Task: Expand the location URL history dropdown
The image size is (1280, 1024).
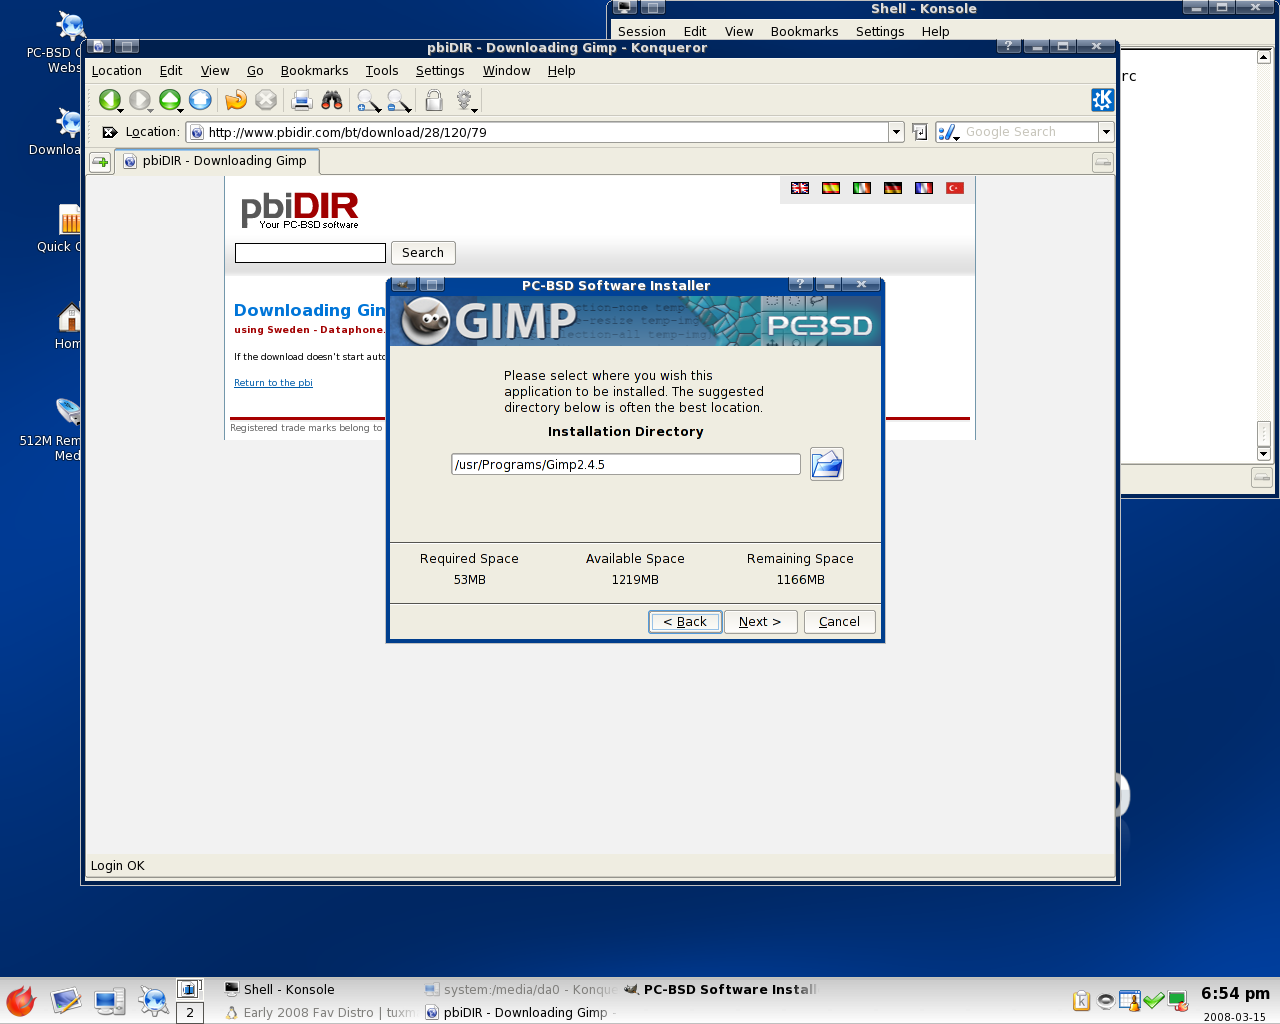Action: tap(896, 132)
